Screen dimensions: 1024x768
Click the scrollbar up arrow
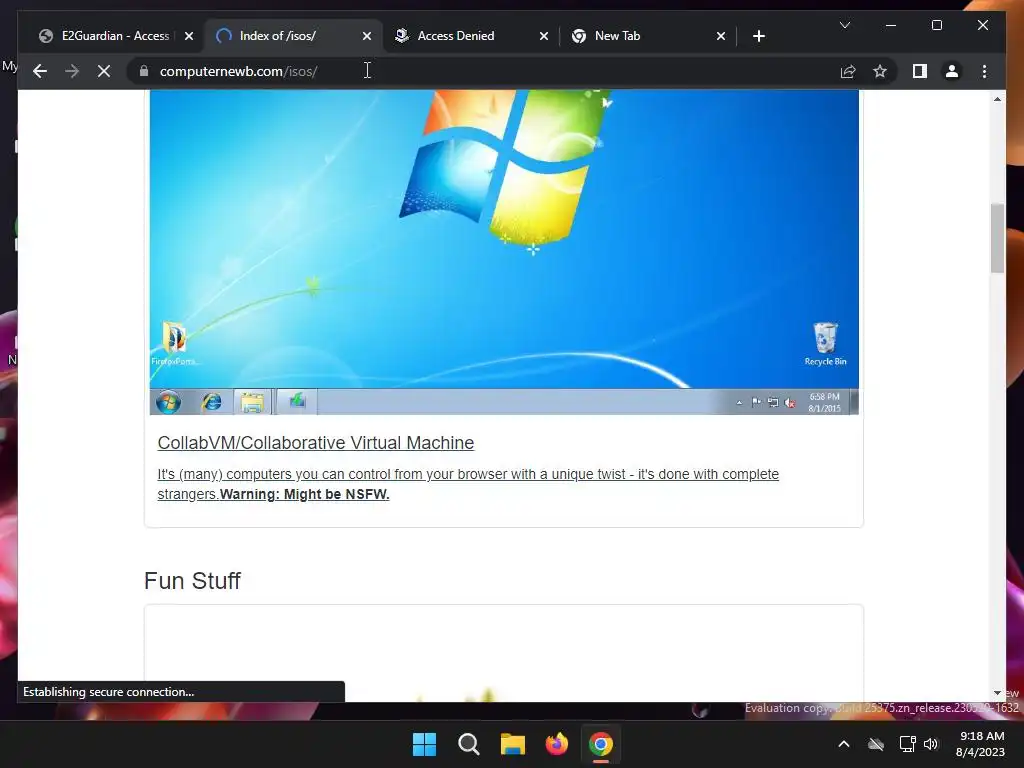pyautogui.click(x=997, y=99)
